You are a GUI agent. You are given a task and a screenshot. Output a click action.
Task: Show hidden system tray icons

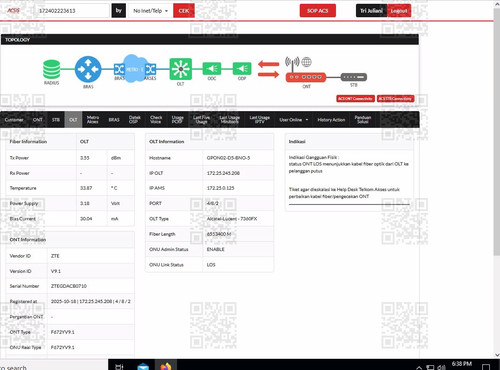[419, 368]
